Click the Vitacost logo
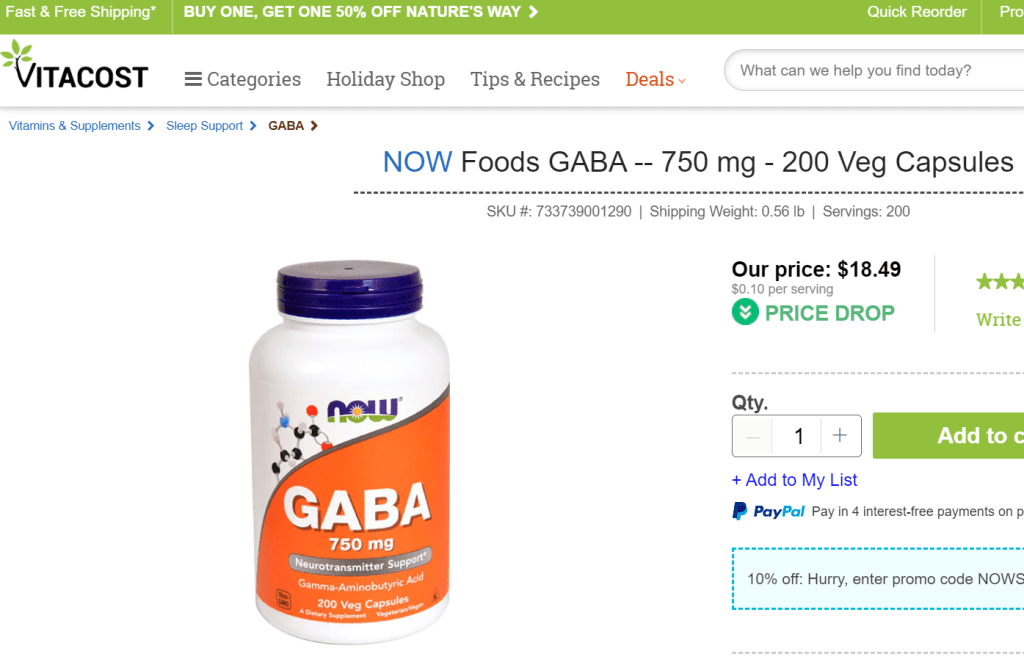 tap(75, 65)
